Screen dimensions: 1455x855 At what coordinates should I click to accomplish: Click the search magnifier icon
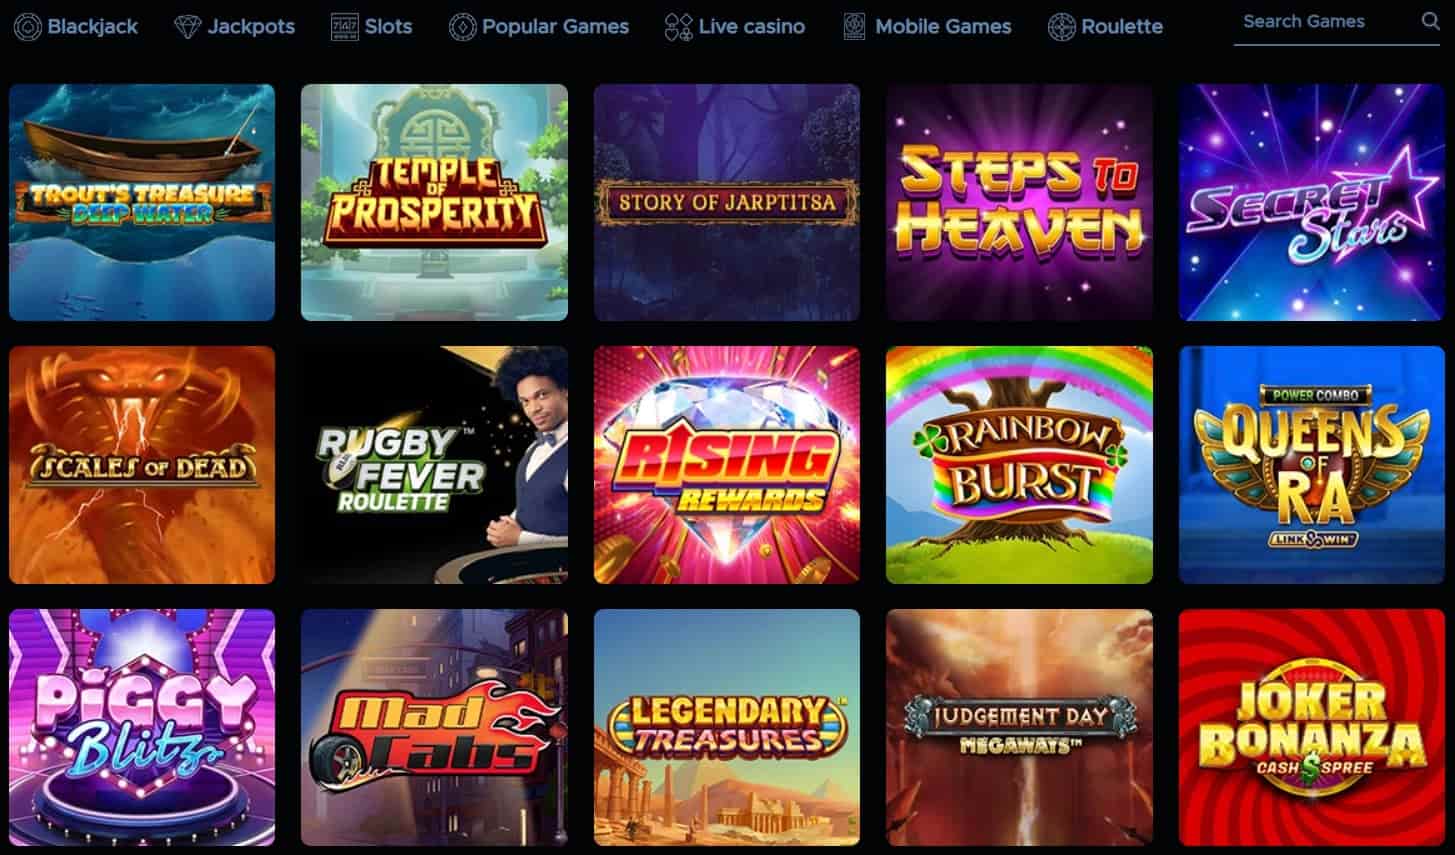(x=1431, y=21)
